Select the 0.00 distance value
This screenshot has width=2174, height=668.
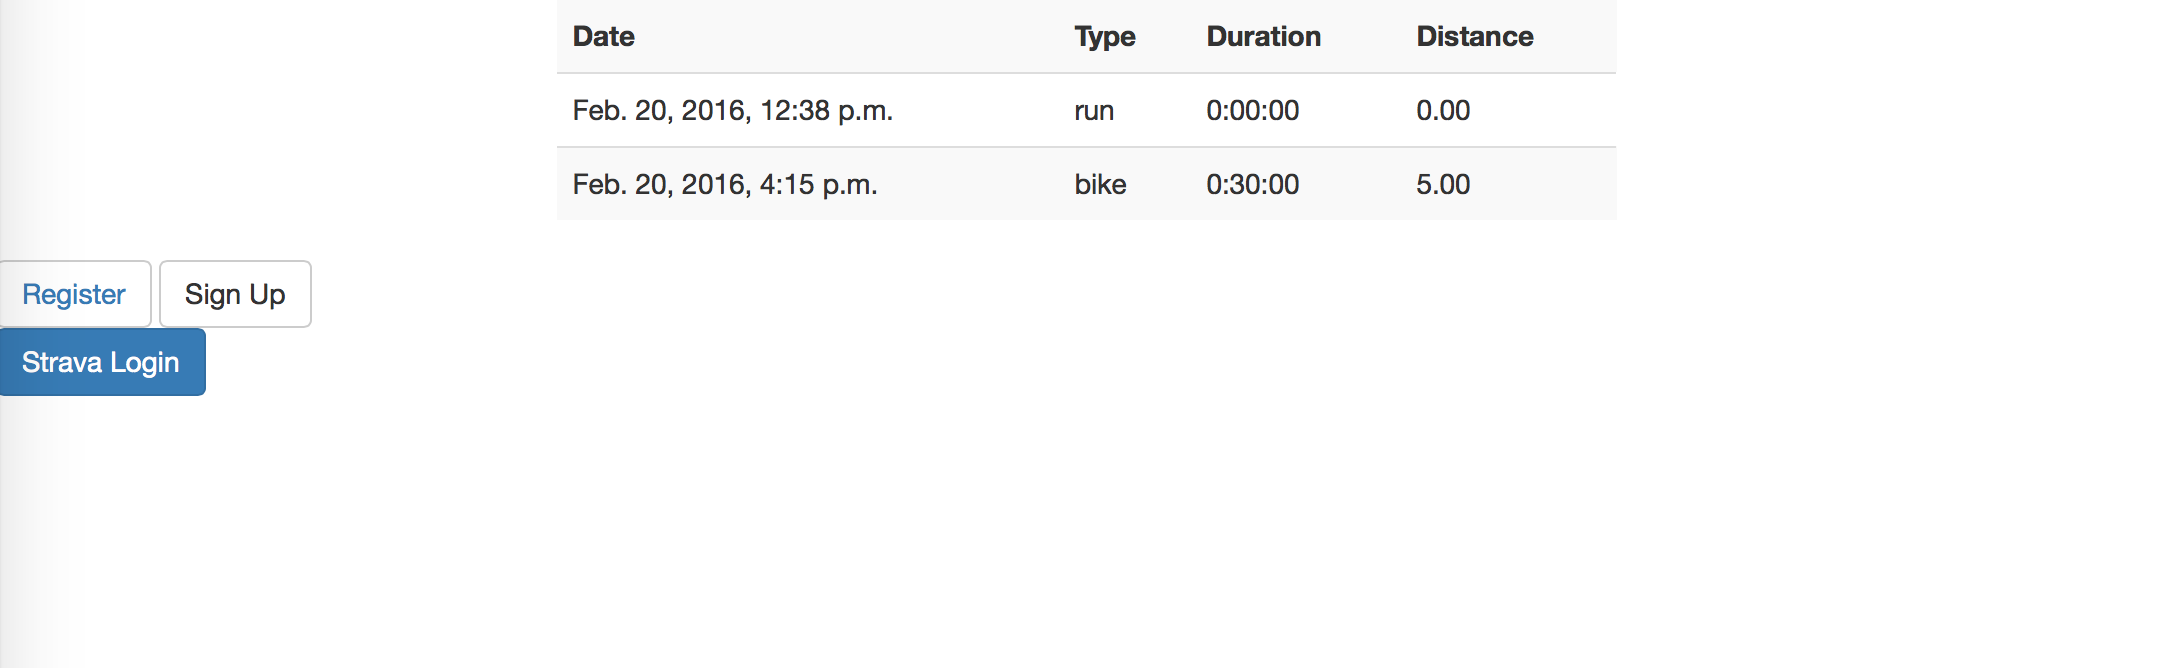coord(1443,111)
